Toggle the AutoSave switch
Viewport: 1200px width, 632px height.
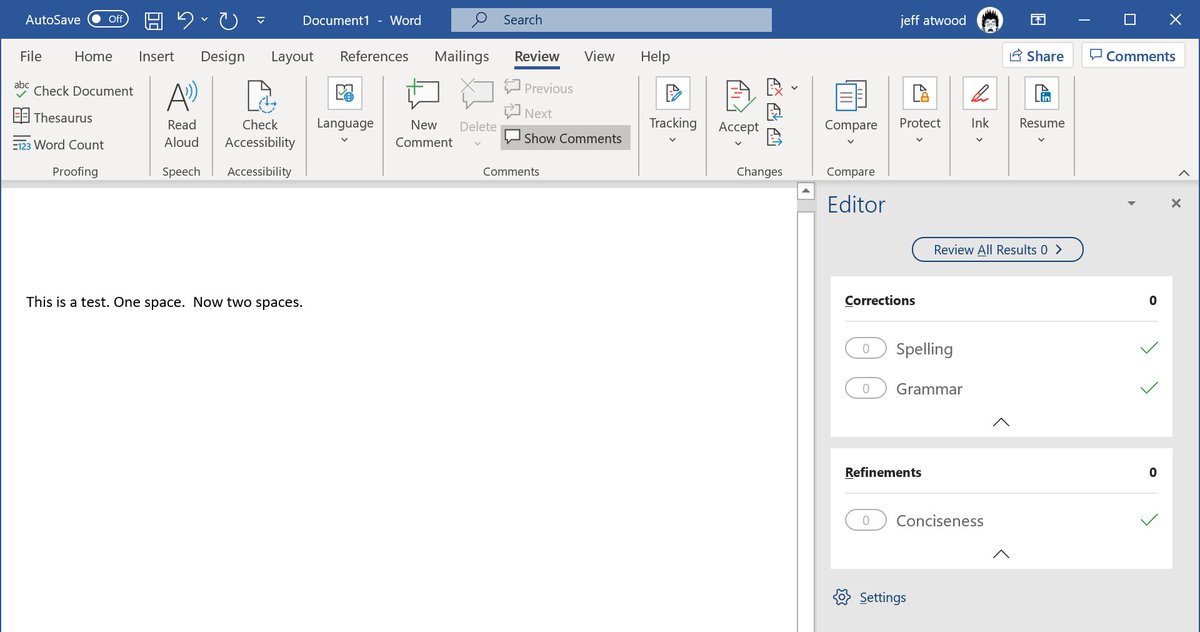coord(107,20)
